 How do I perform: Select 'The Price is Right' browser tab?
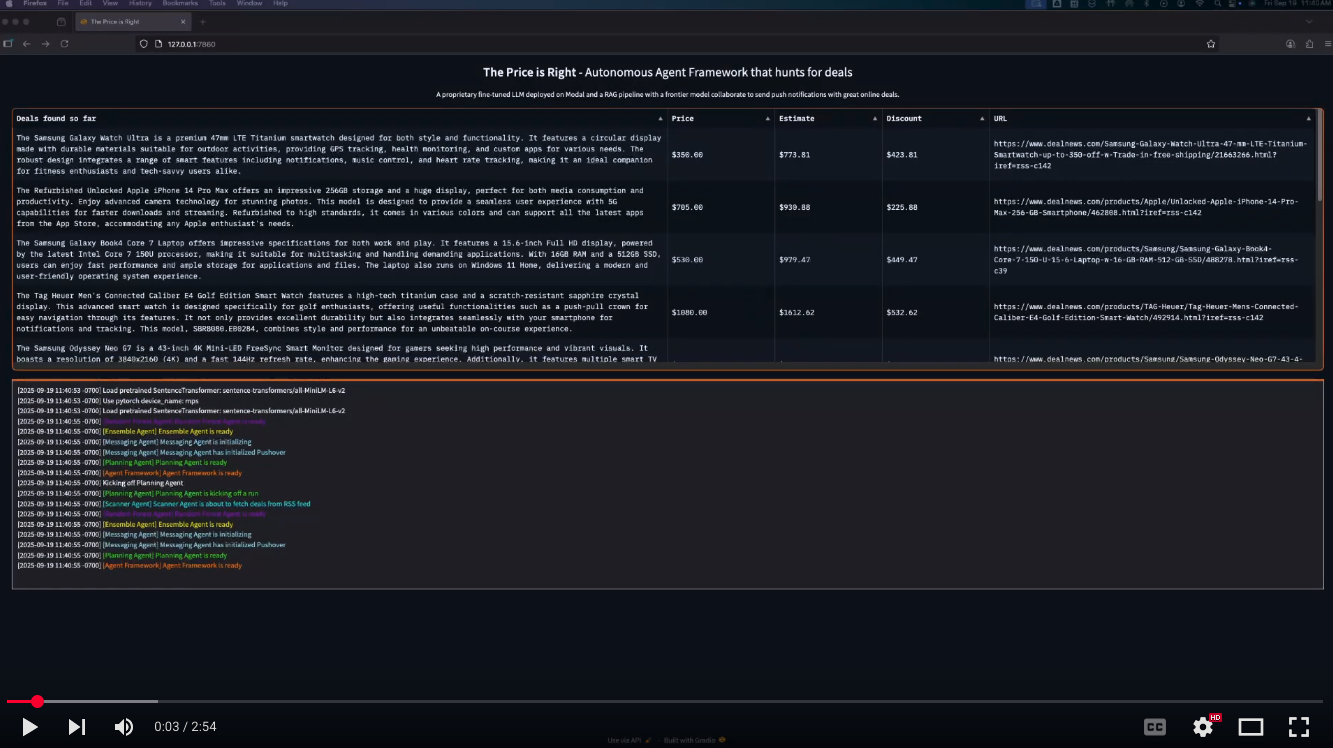(133, 21)
